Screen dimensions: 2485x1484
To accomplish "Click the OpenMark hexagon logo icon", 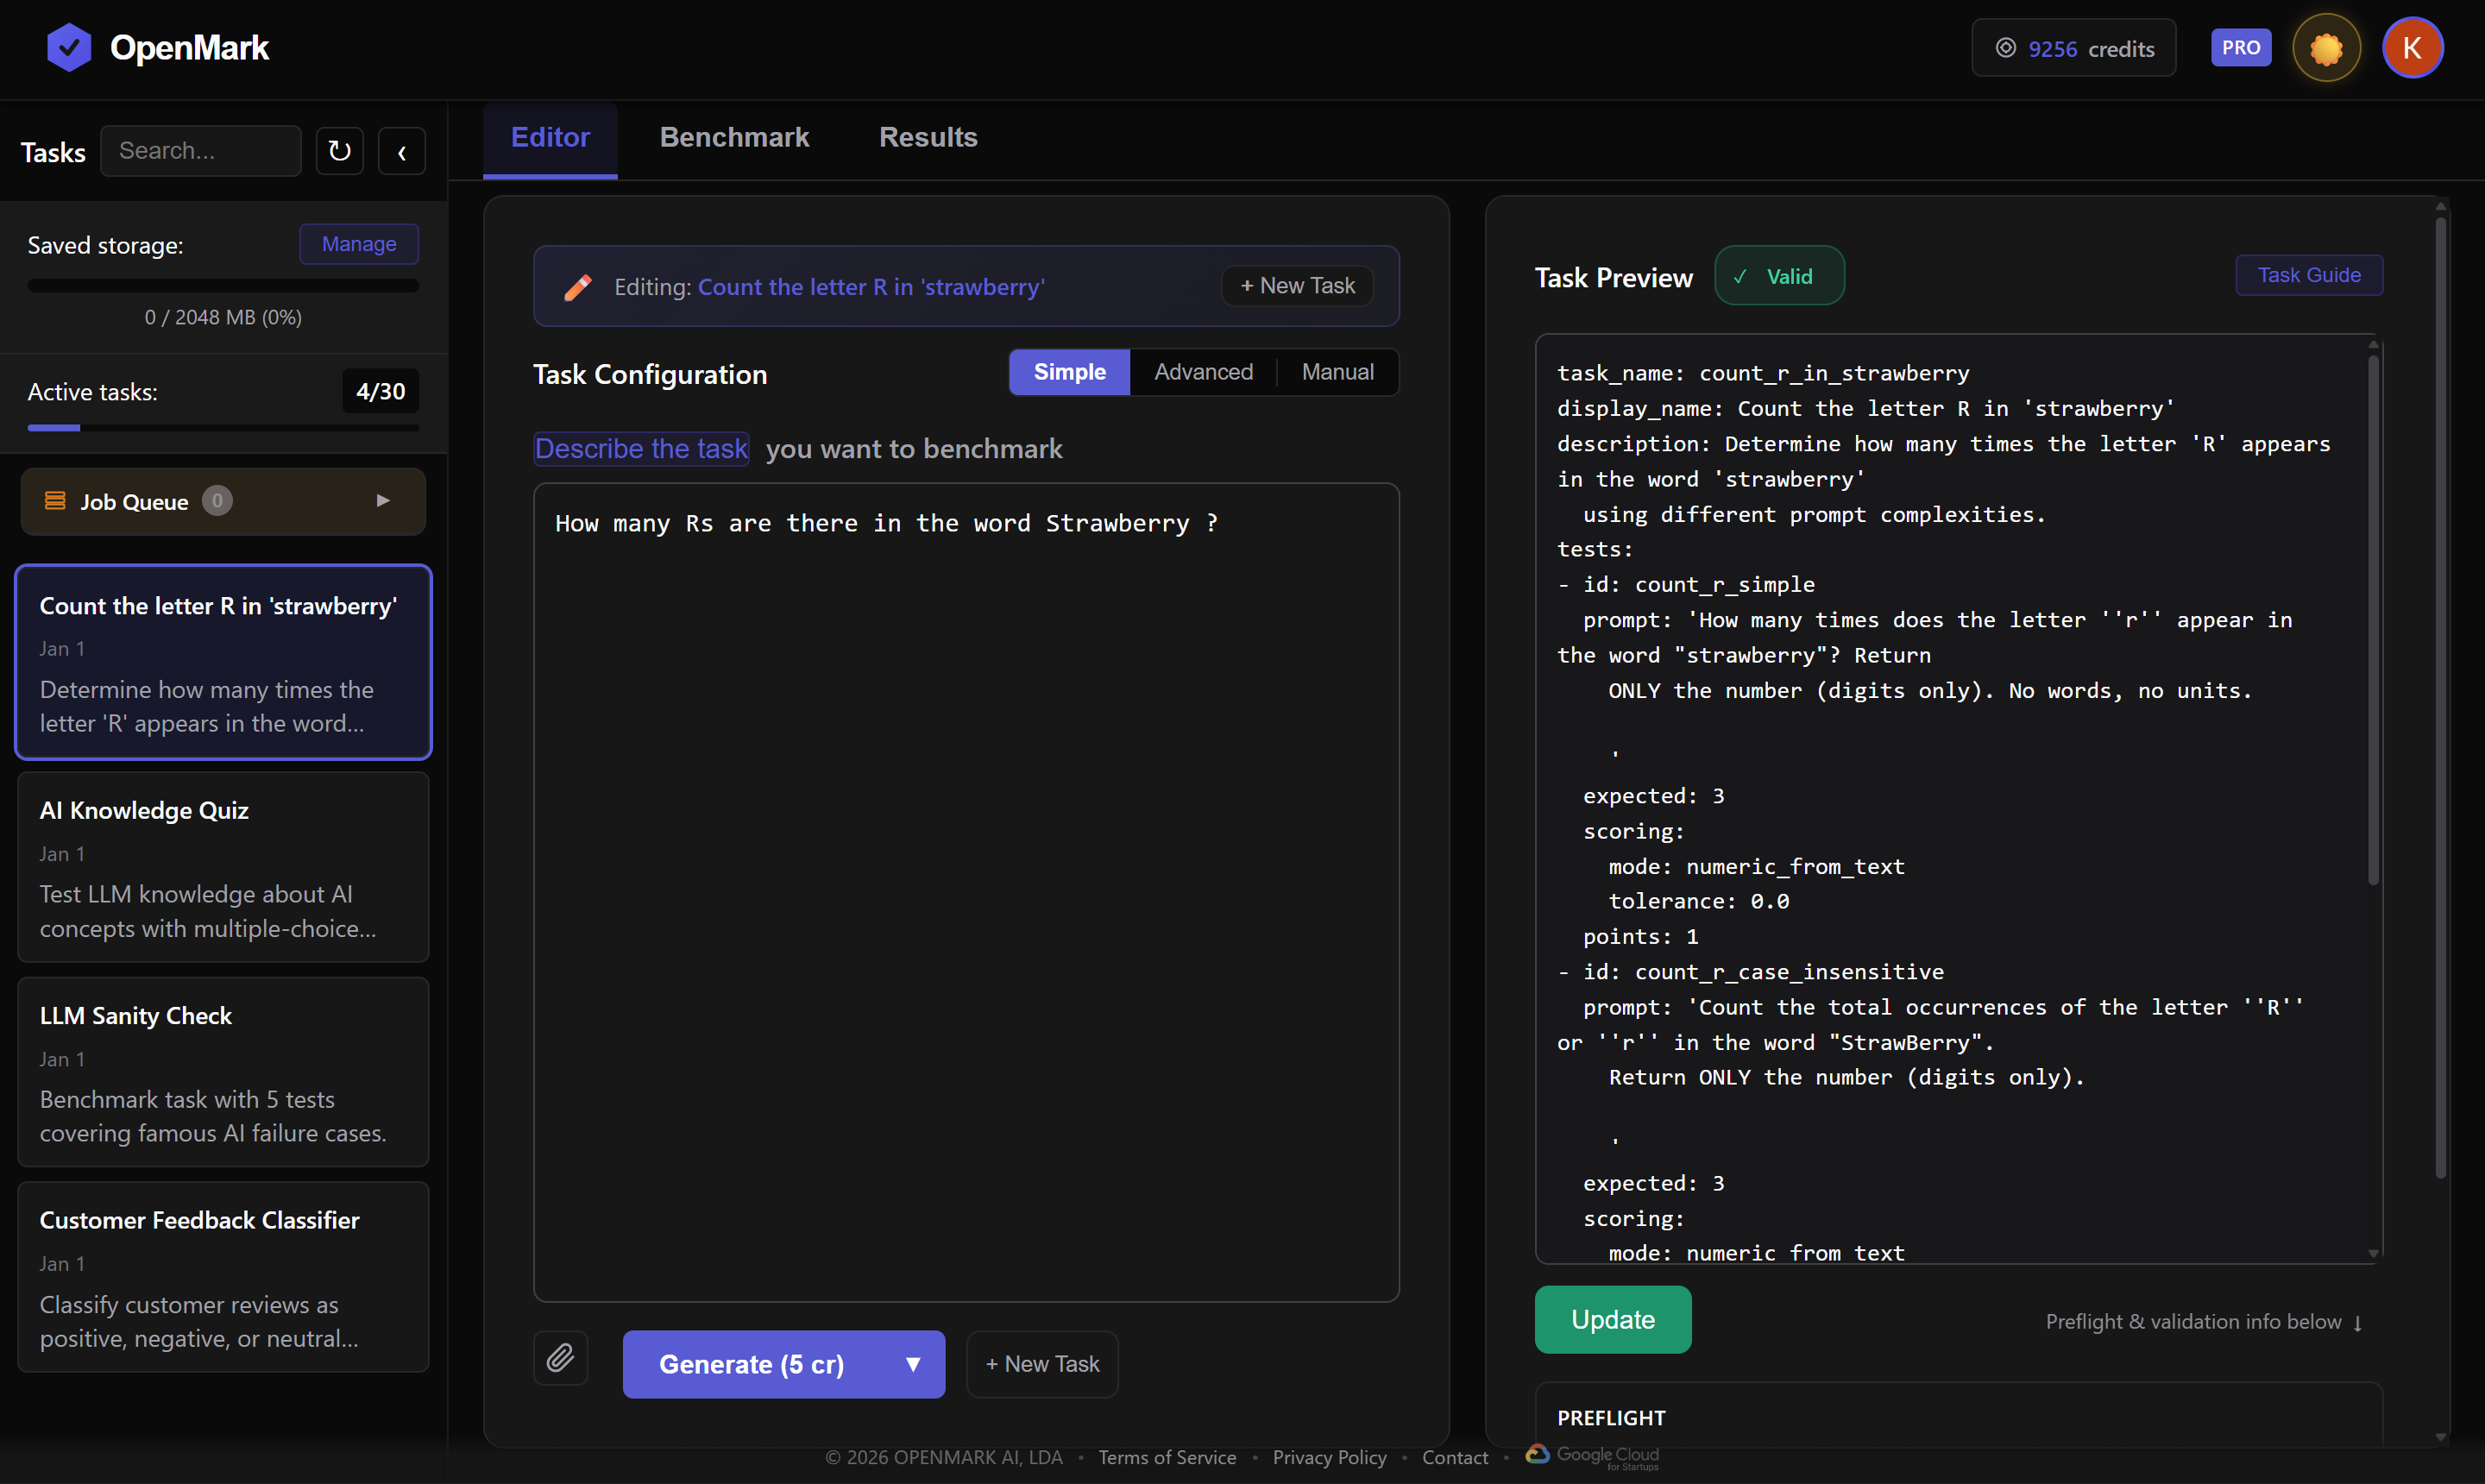I will click(x=68, y=47).
